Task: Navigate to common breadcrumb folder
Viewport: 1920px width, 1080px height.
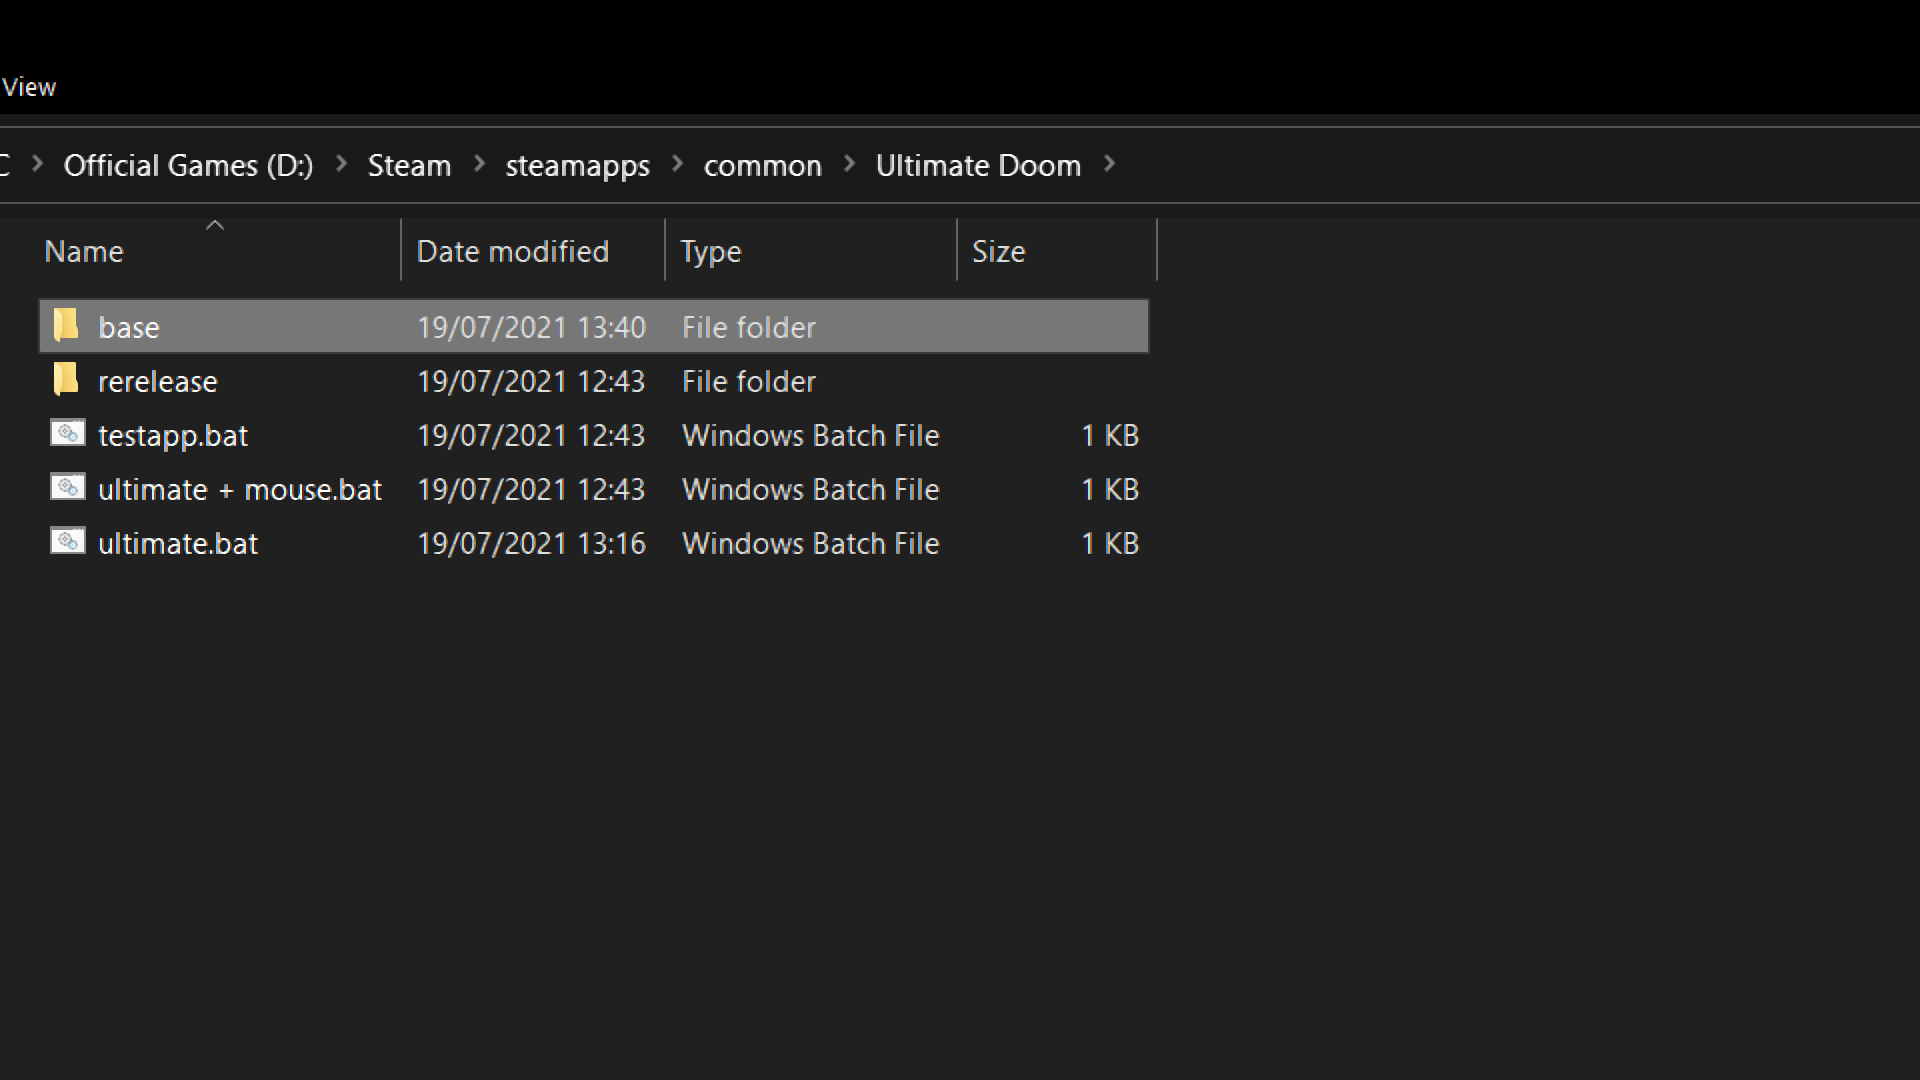Action: 762,165
